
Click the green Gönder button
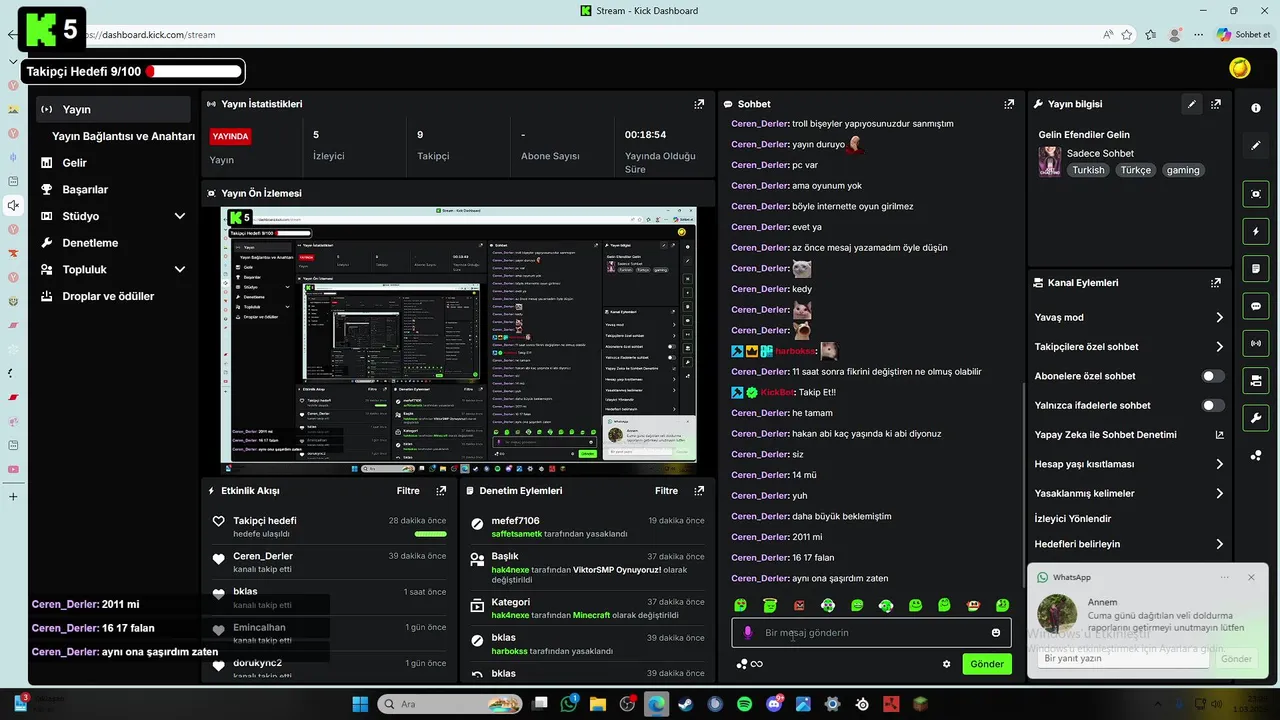986,664
